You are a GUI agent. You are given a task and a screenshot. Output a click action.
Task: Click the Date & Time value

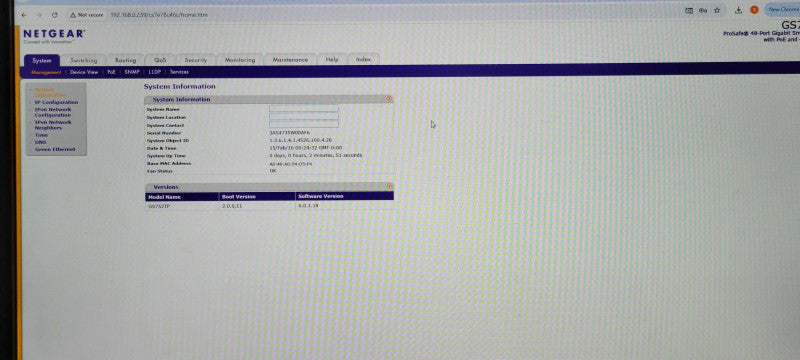tap(306, 147)
